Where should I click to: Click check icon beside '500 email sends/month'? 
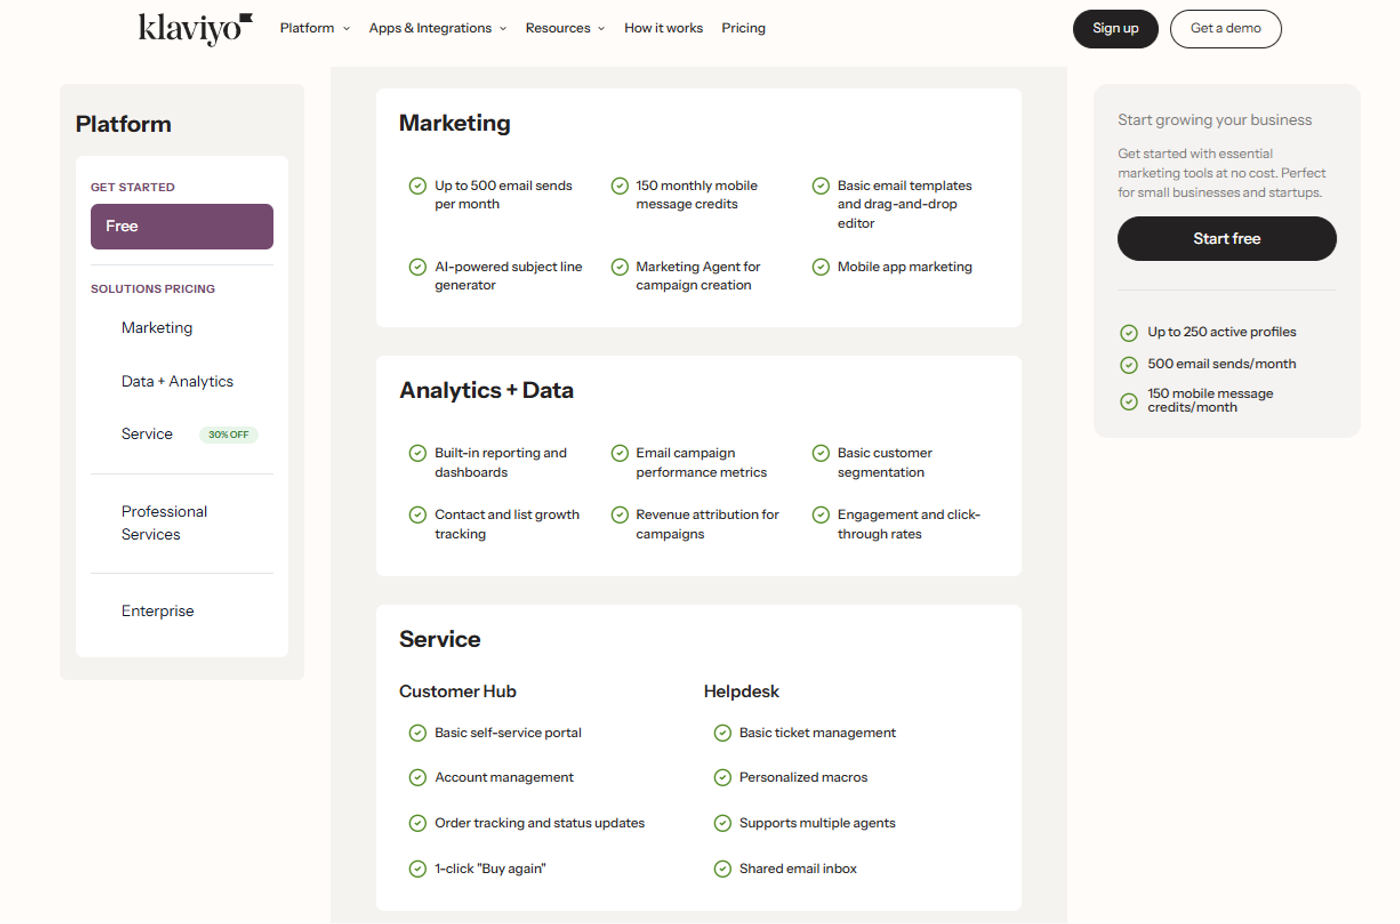tap(1129, 365)
